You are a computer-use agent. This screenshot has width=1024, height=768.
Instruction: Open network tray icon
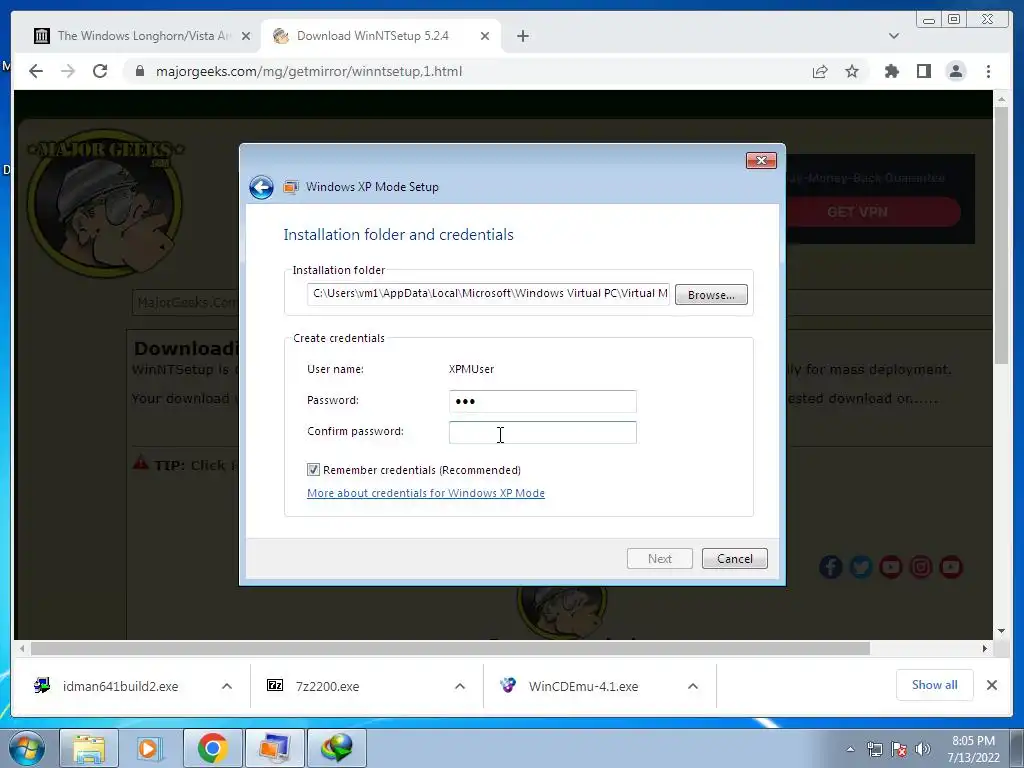click(x=874, y=749)
